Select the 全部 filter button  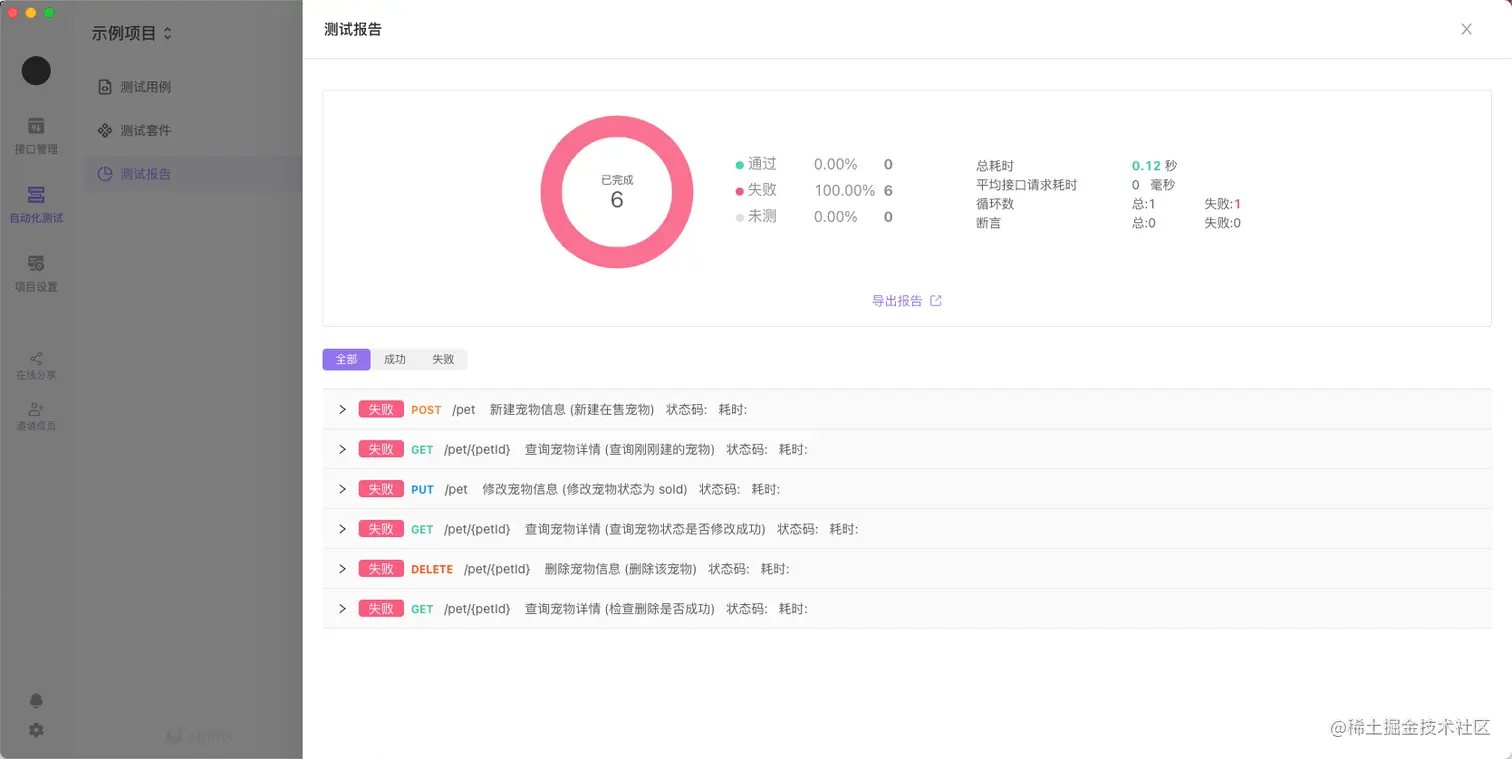tap(346, 359)
